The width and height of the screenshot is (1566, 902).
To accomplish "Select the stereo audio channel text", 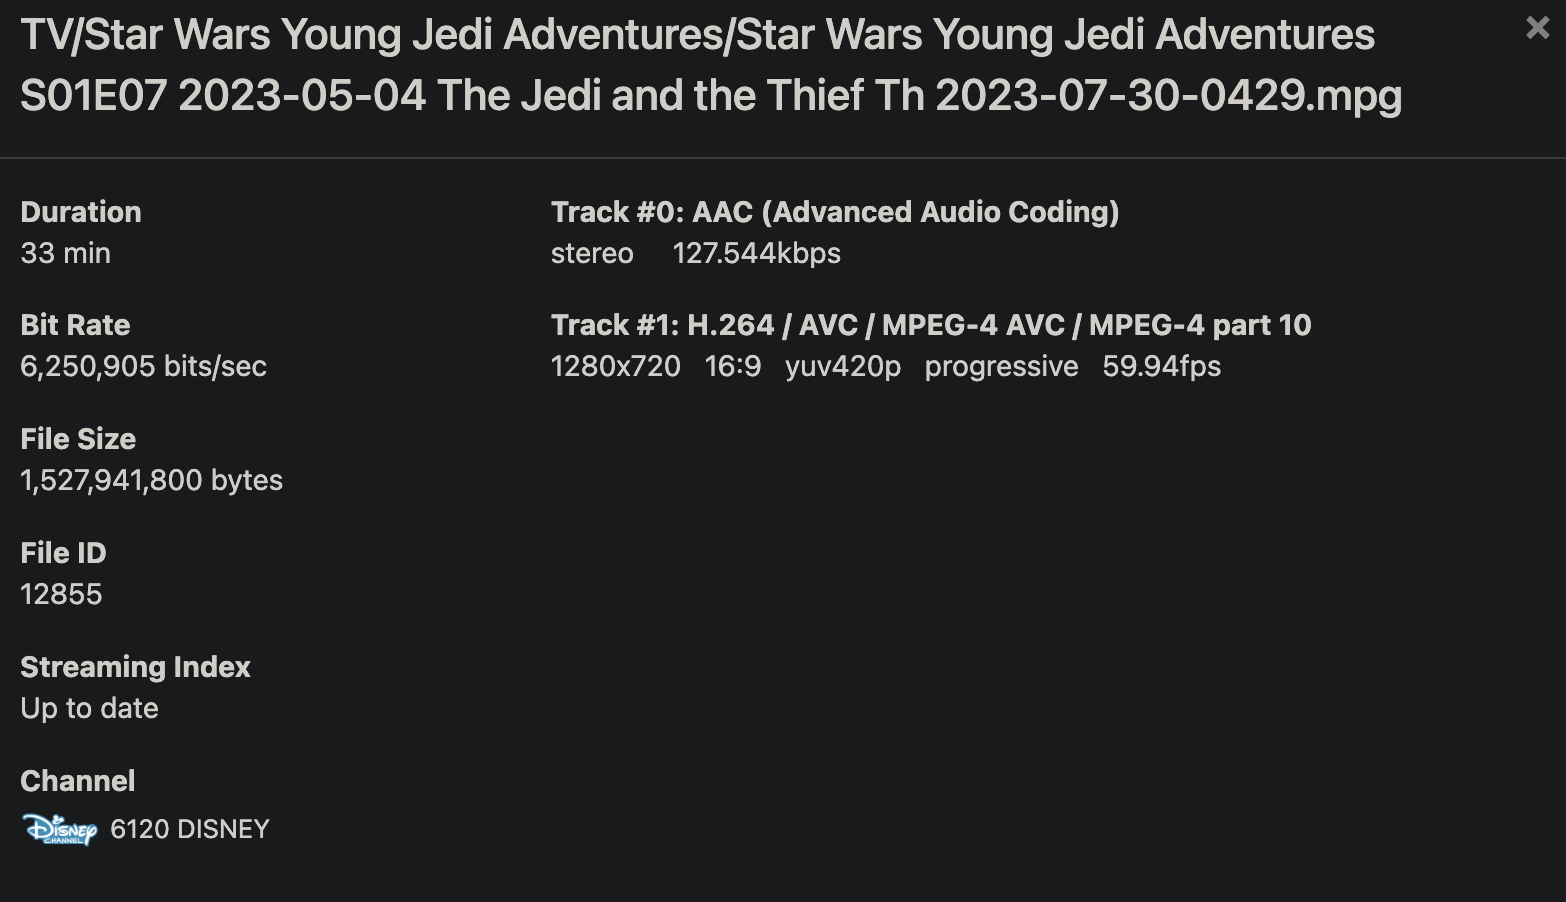I will tap(592, 253).
